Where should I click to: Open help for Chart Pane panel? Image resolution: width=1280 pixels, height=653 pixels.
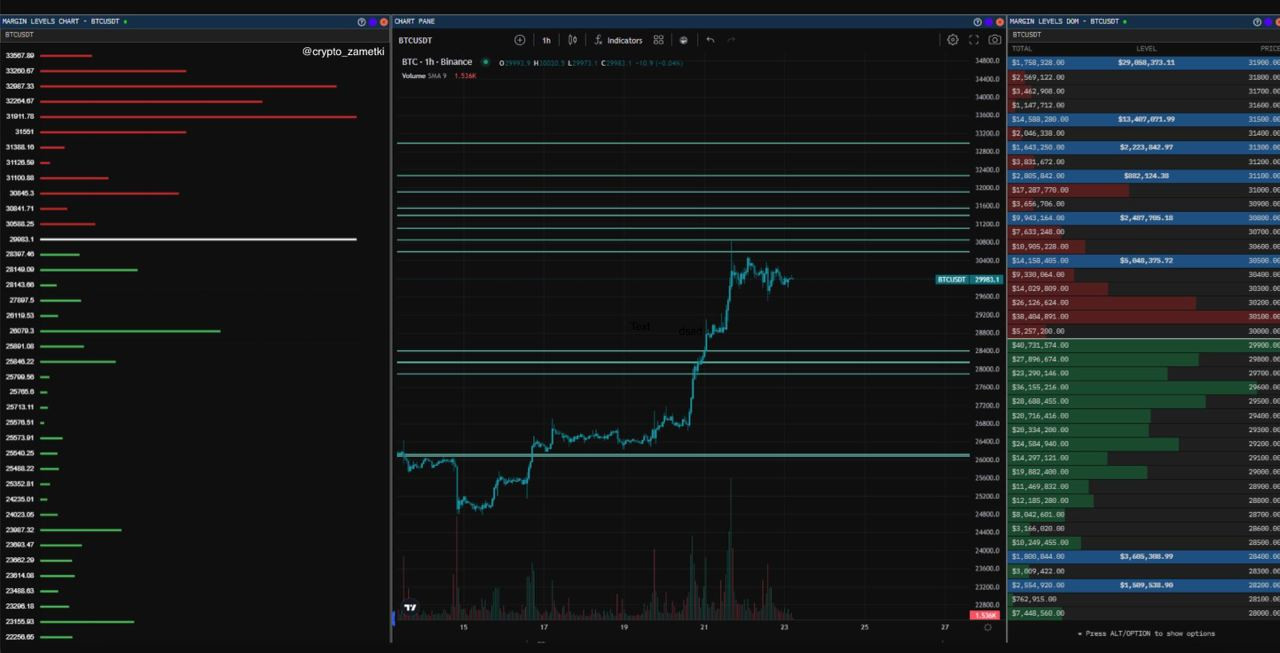(x=978, y=21)
